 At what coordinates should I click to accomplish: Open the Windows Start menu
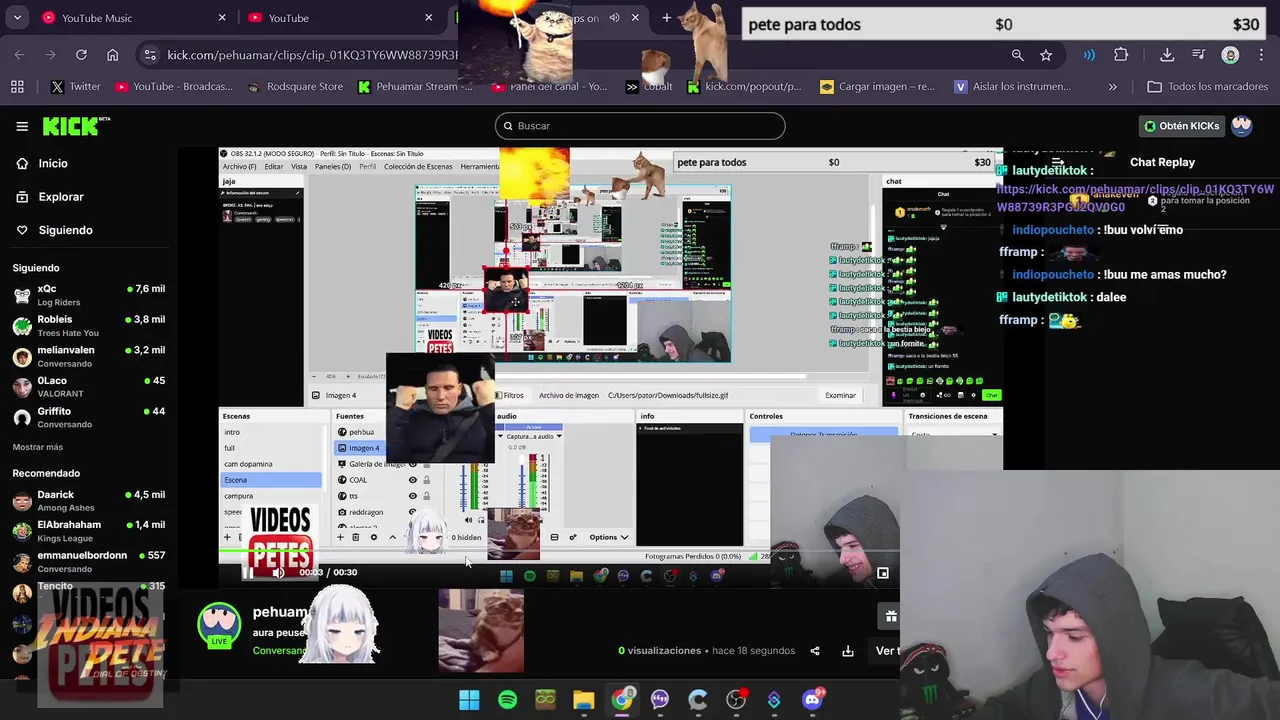tap(469, 700)
